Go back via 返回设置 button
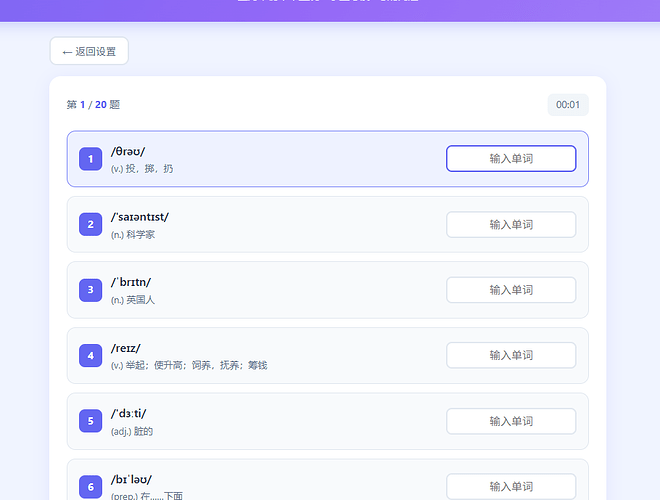Viewport: 660px width, 500px height. pyautogui.click(x=89, y=51)
